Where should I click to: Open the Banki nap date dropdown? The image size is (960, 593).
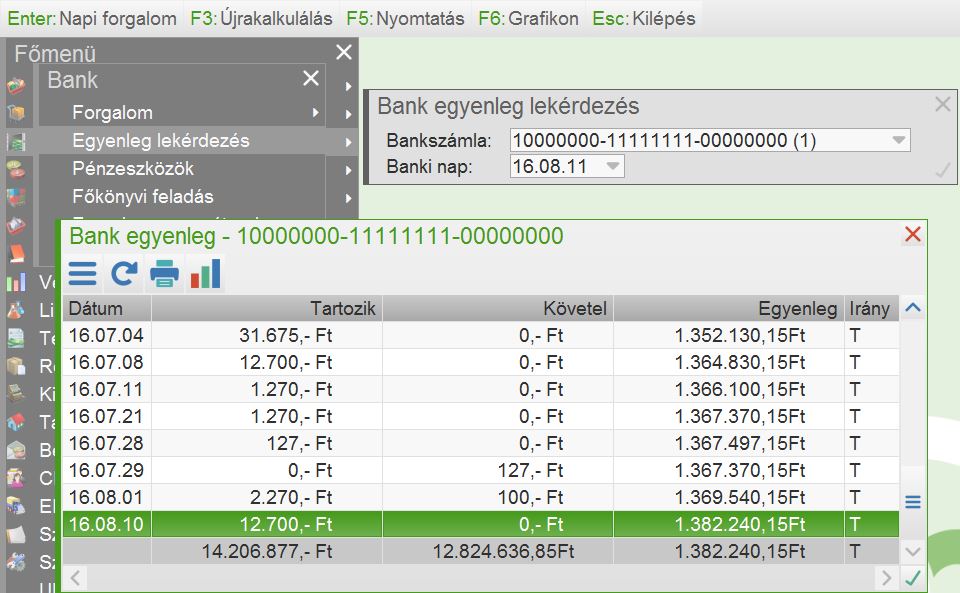612,166
